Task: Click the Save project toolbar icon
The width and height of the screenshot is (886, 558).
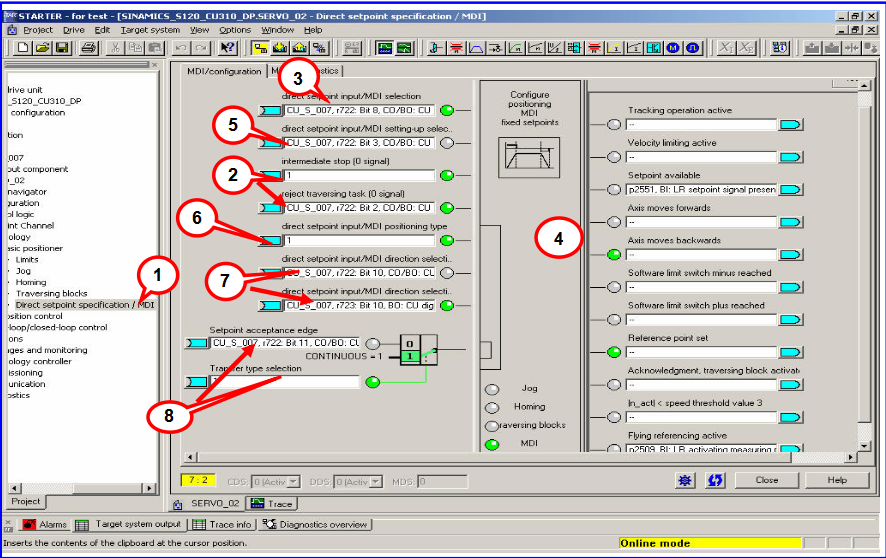Action: tap(62, 47)
